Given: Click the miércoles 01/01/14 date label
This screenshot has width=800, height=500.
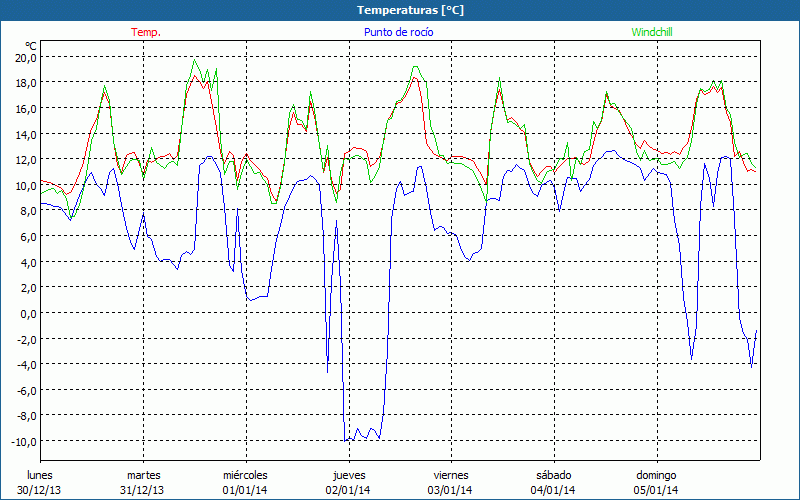Looking at the screenshot, I should (x=245, y=482).
